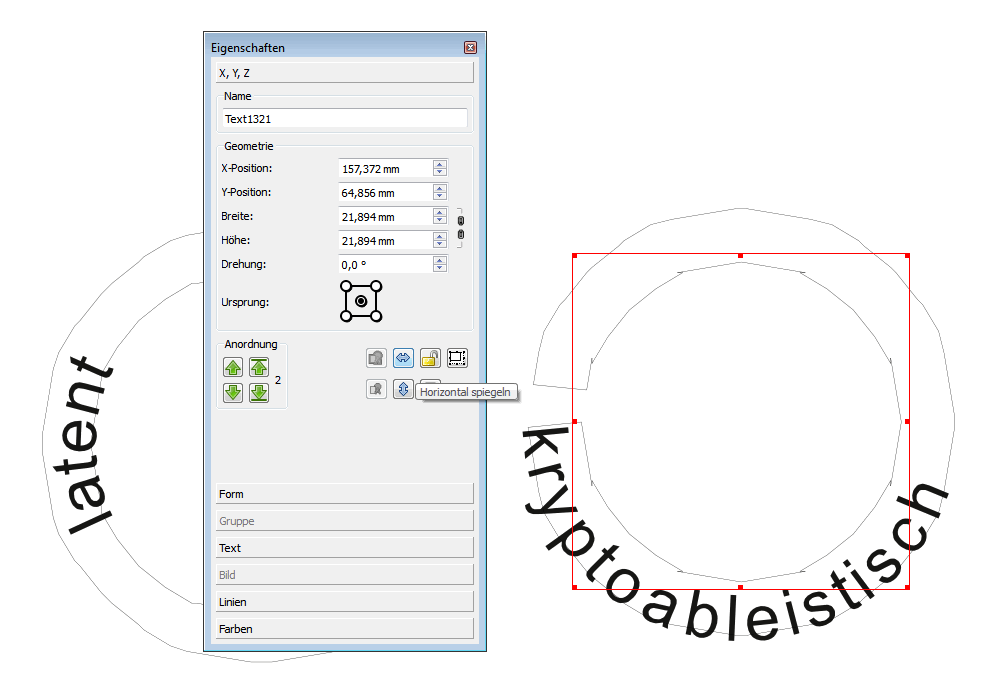Click the Name field containing Text1321
This screenshot has height=700, width=1002.
click(344, 119)
